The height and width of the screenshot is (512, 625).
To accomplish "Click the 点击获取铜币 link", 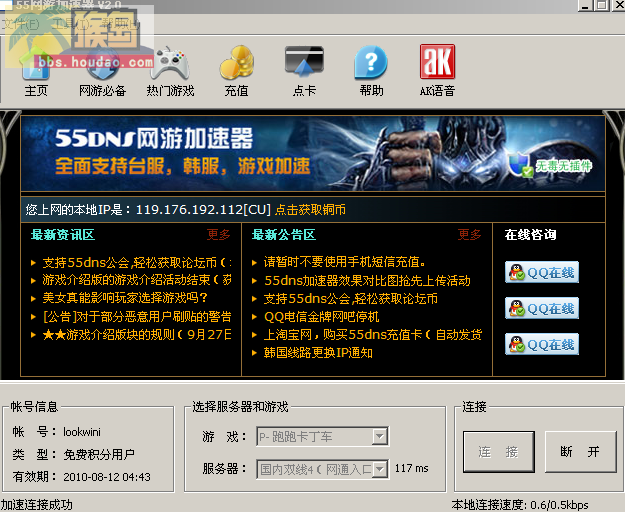I will tap(310, 210).
